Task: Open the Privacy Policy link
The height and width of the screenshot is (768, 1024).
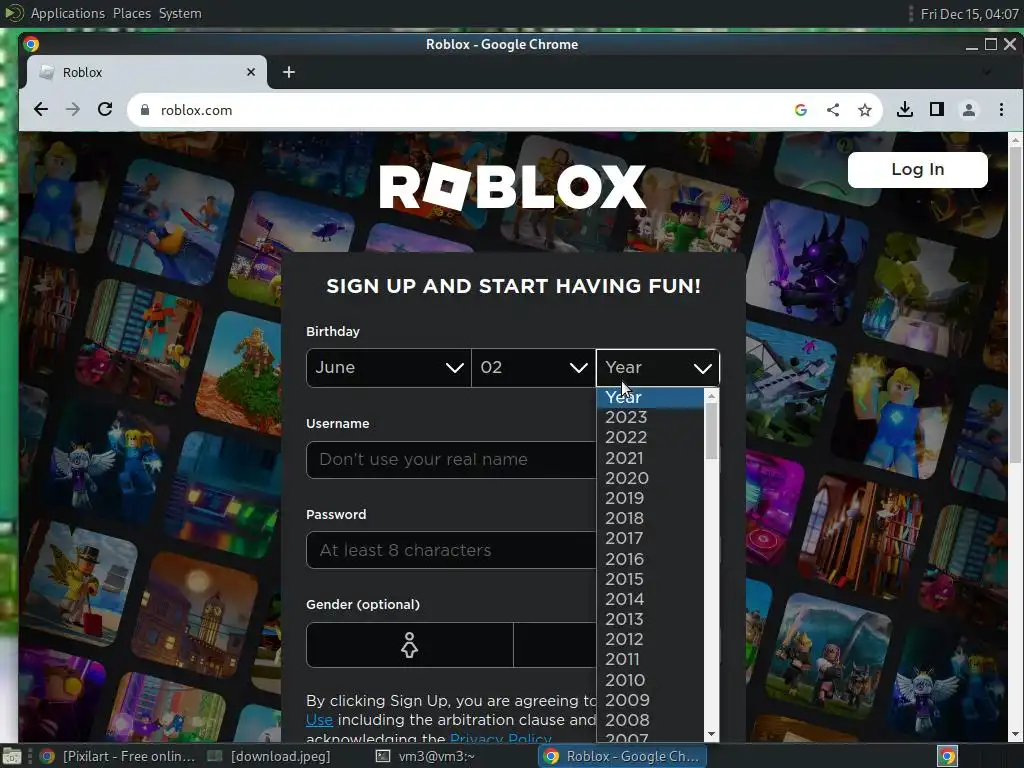Action: tap(501, 738)
